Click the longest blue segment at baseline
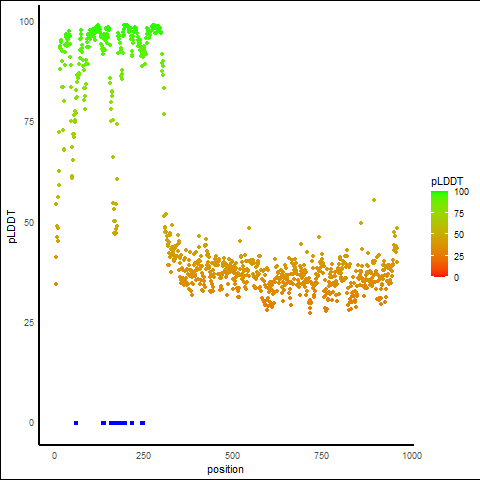This screenshot has height=480, width=480. pyautogui.click(x=118, y=423)
